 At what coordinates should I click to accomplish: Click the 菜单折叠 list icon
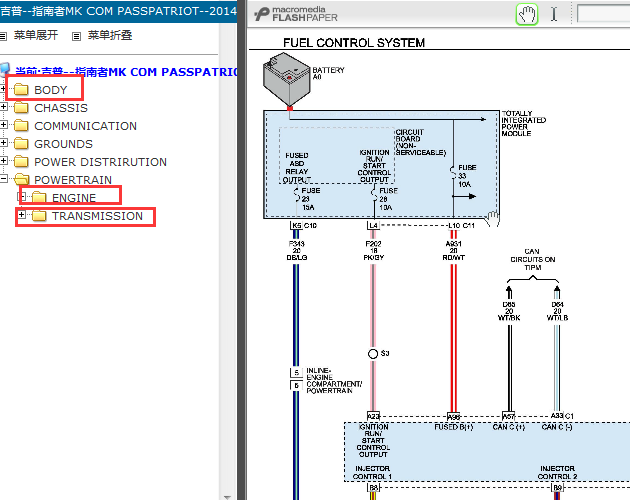click(x=76, y=37)
